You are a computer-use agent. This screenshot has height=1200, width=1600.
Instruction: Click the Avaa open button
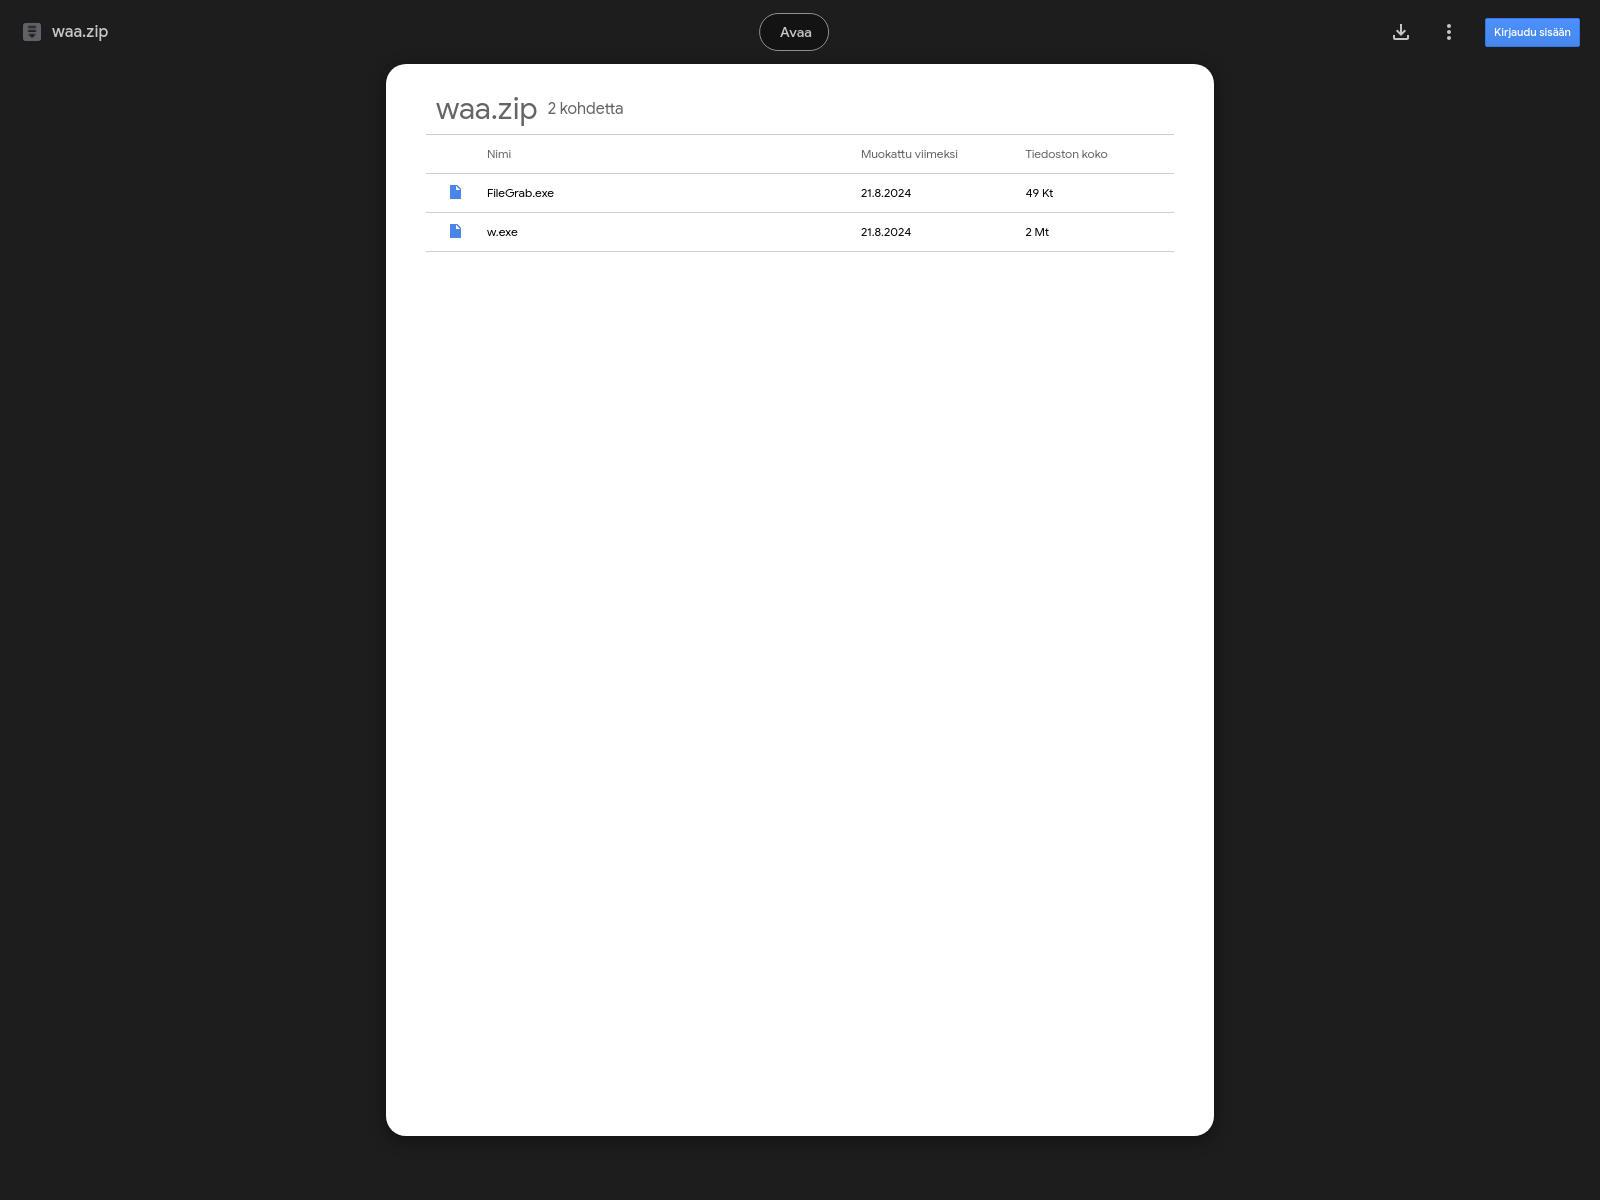click(x=794, y=32)
